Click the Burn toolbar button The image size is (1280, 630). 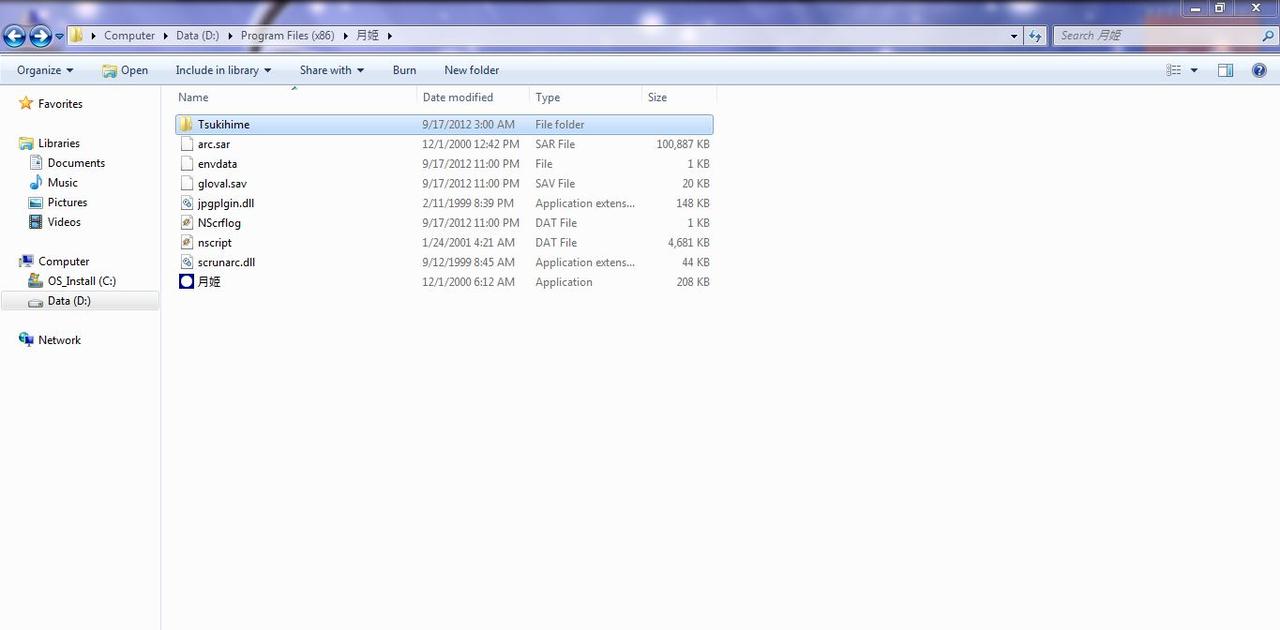point(404,70)
